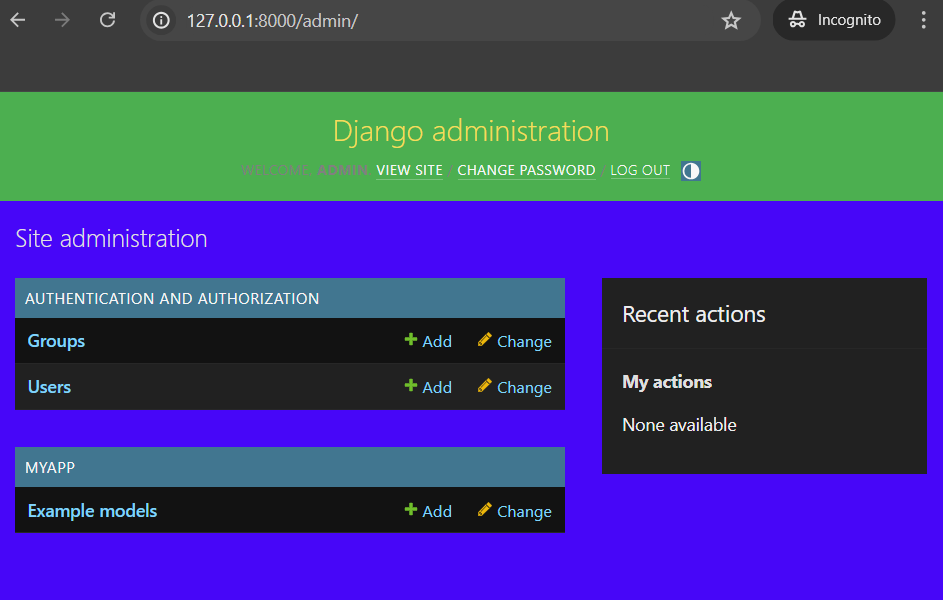Viewport: 943px width, 600px height.
Task: Click the ADMIN username text
Action: 342,170
